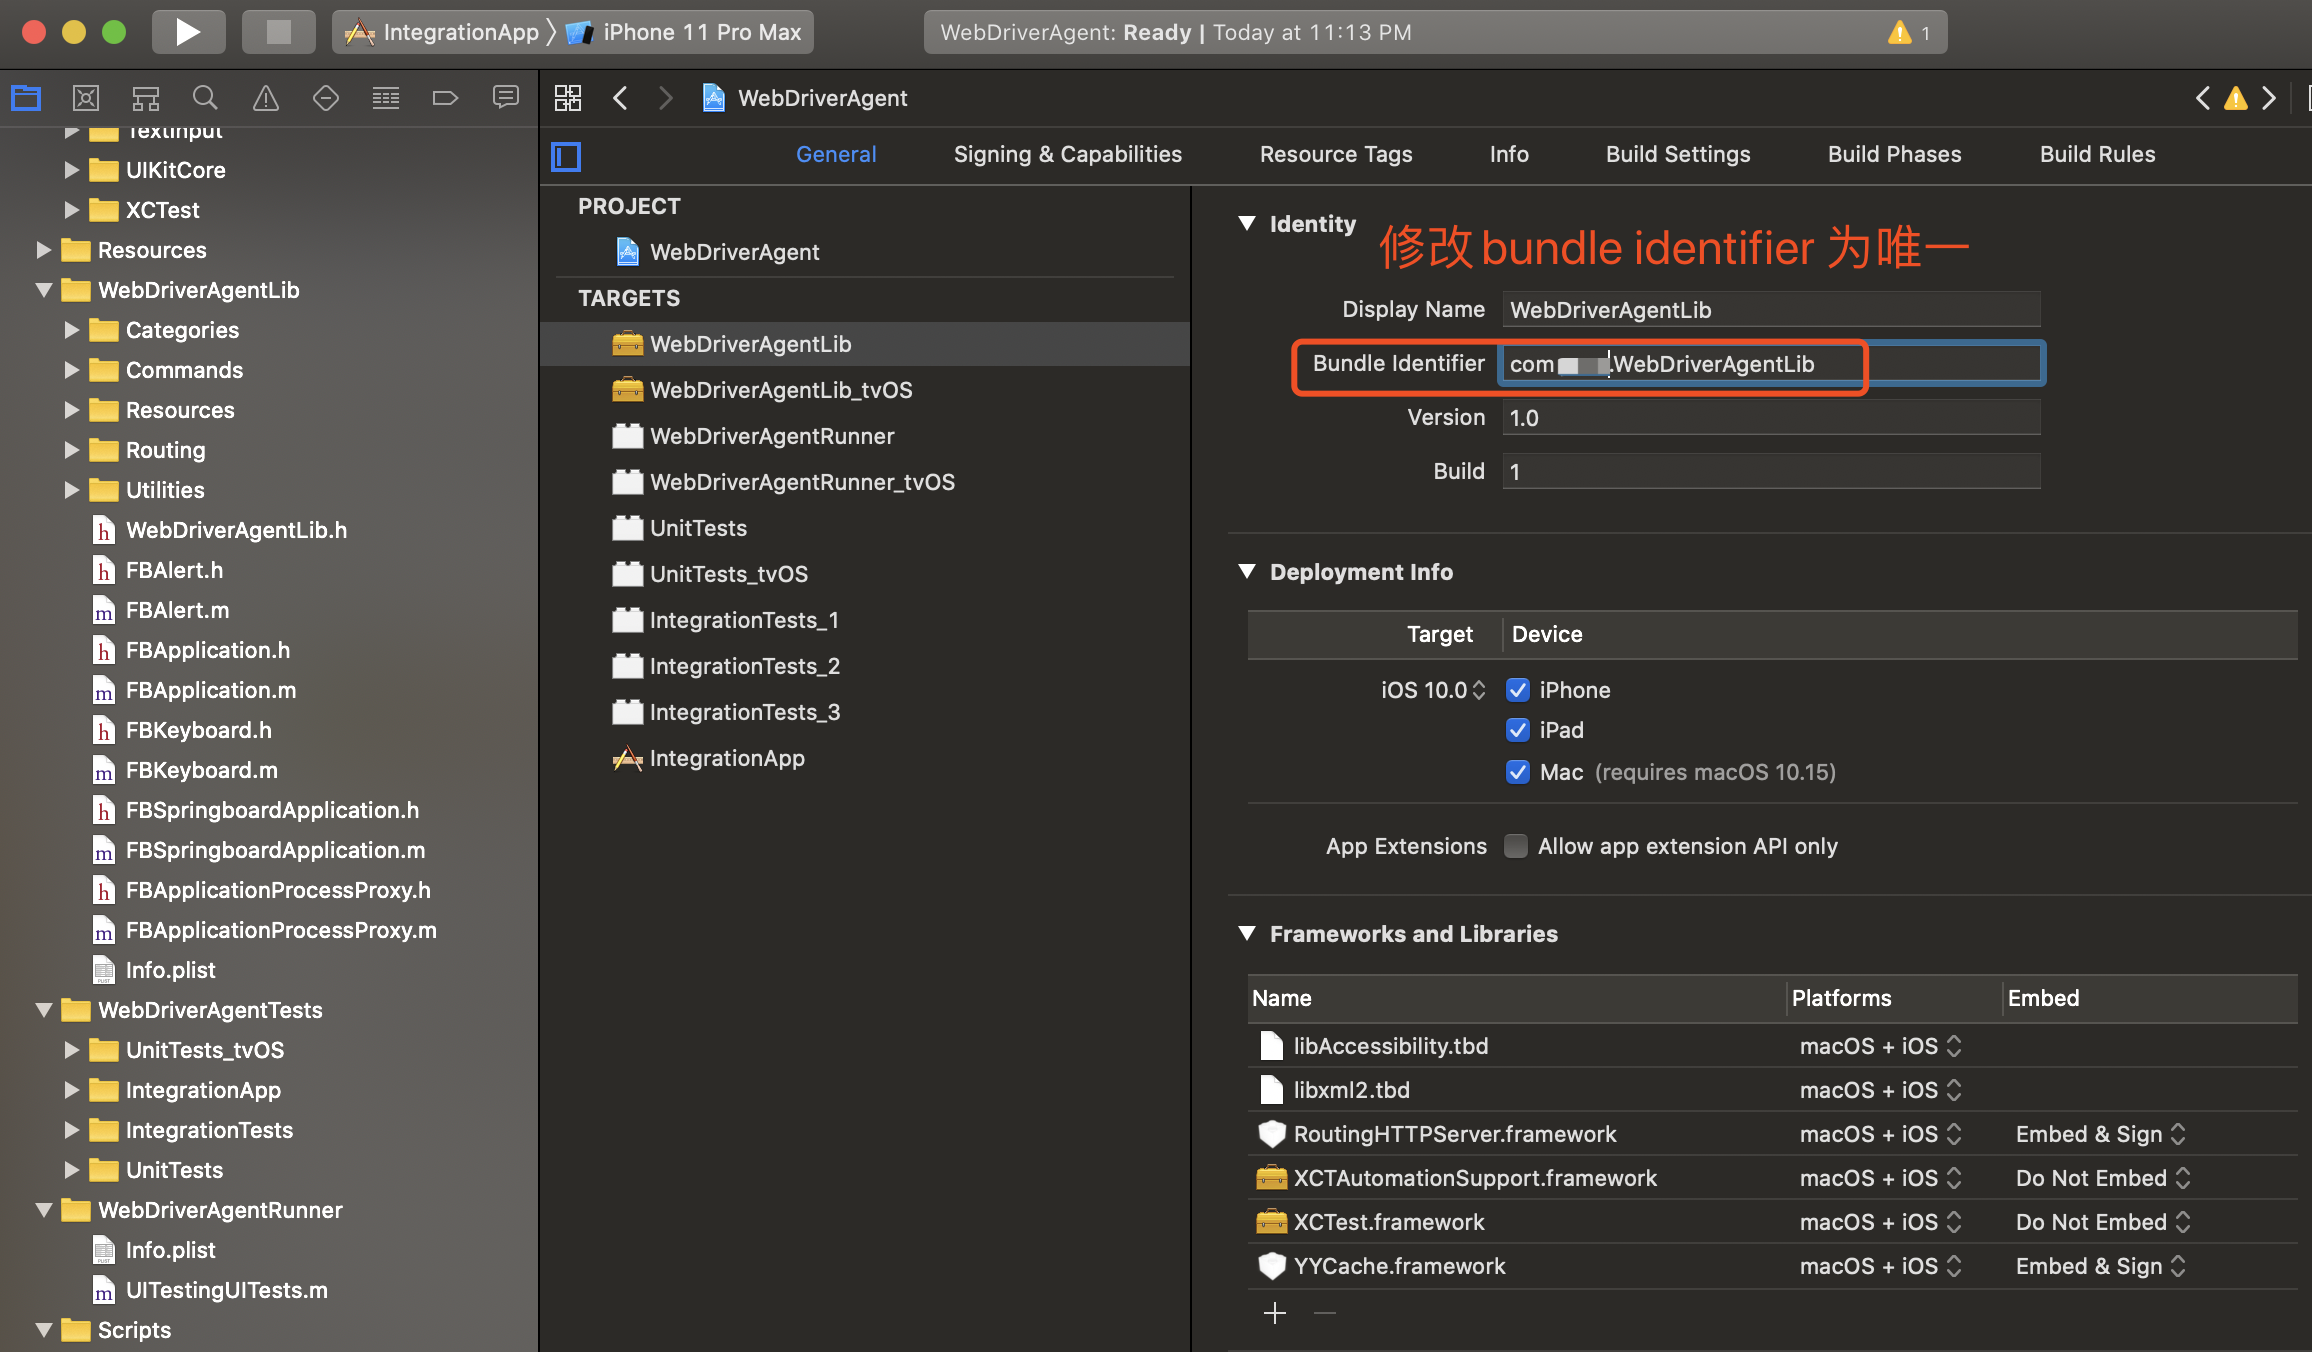Click the Run (play) button

[x=187, y=32]
